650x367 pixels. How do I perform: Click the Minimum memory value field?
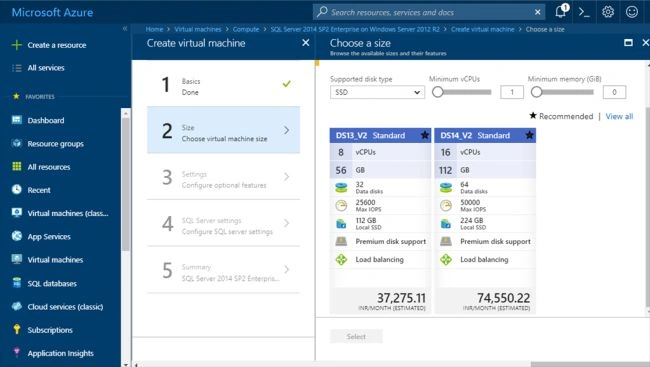614,92
